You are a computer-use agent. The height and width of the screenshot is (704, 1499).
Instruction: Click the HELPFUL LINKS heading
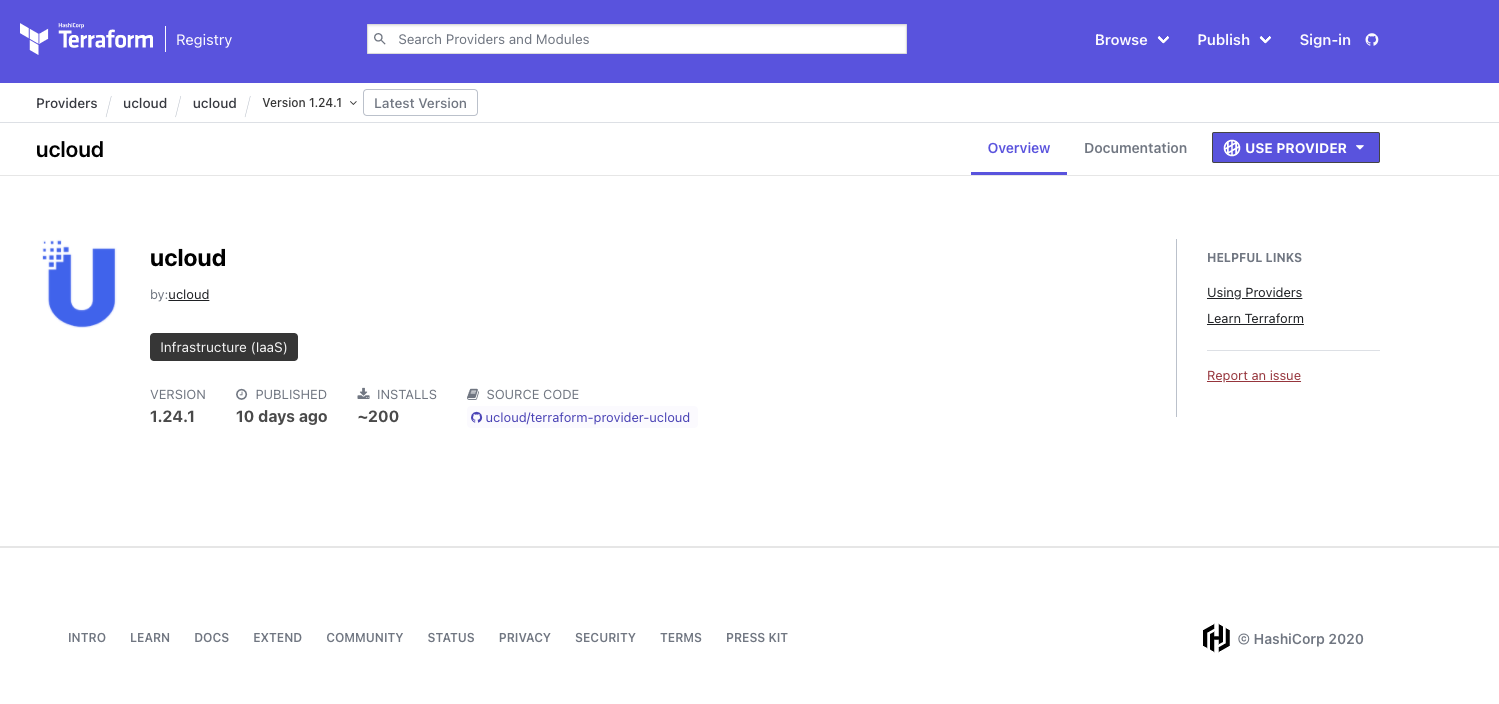[x=1255, y=258]
